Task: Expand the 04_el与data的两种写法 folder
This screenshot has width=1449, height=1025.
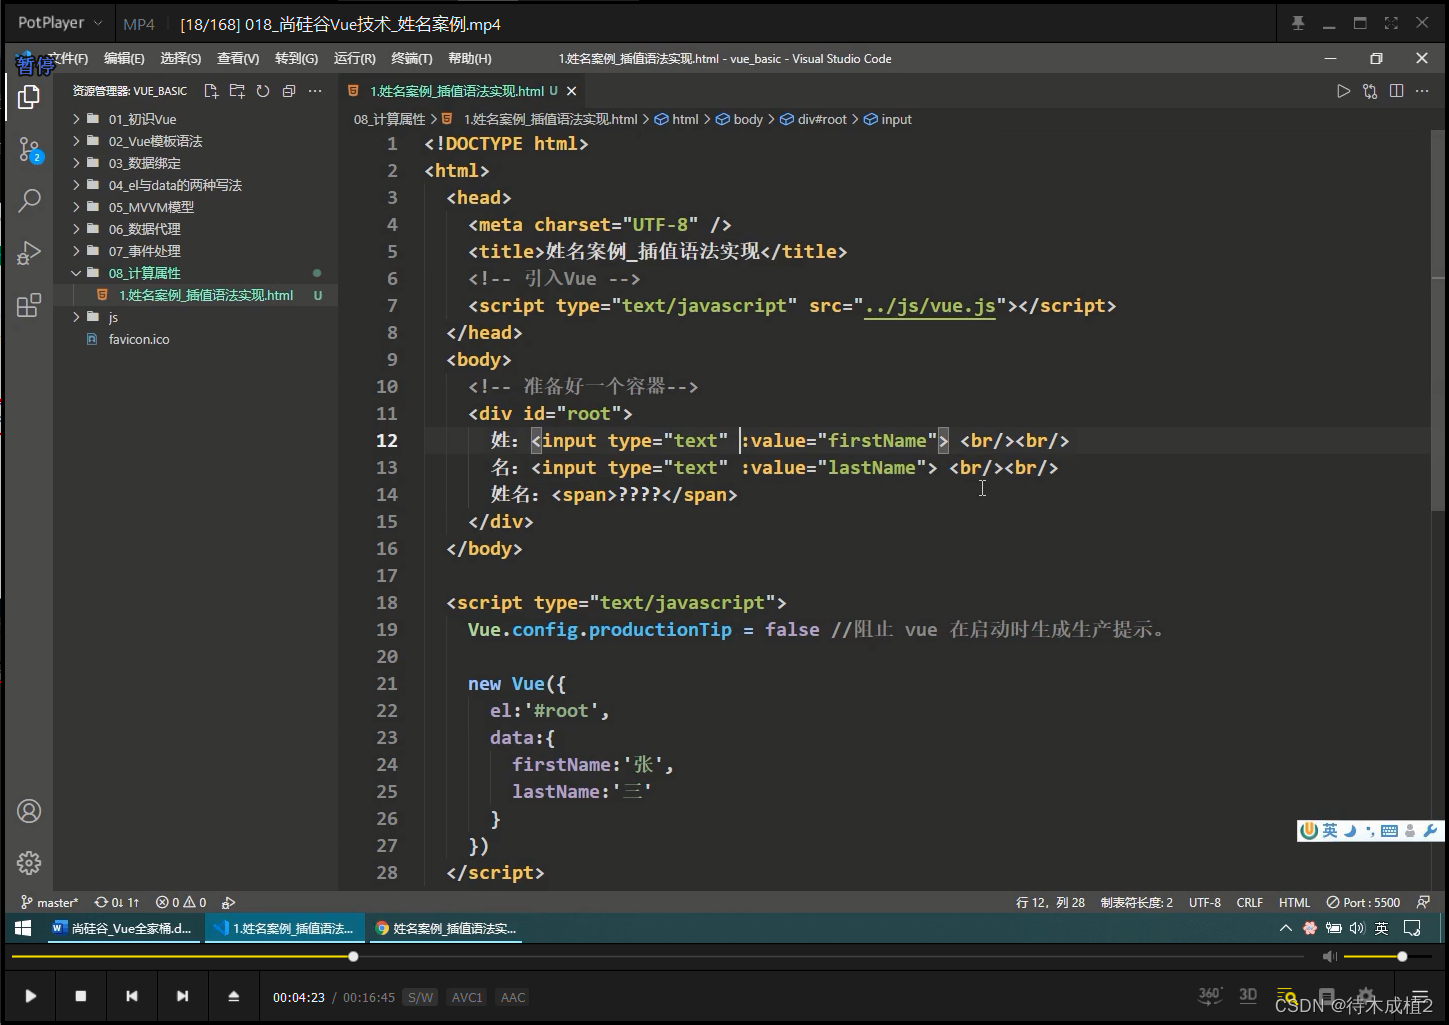Action: point(175,185)
